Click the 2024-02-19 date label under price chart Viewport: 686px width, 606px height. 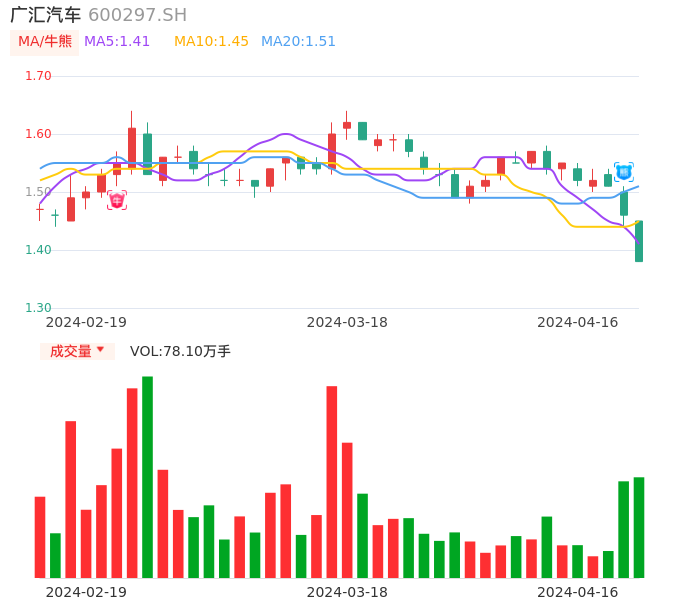click(86, 322)
